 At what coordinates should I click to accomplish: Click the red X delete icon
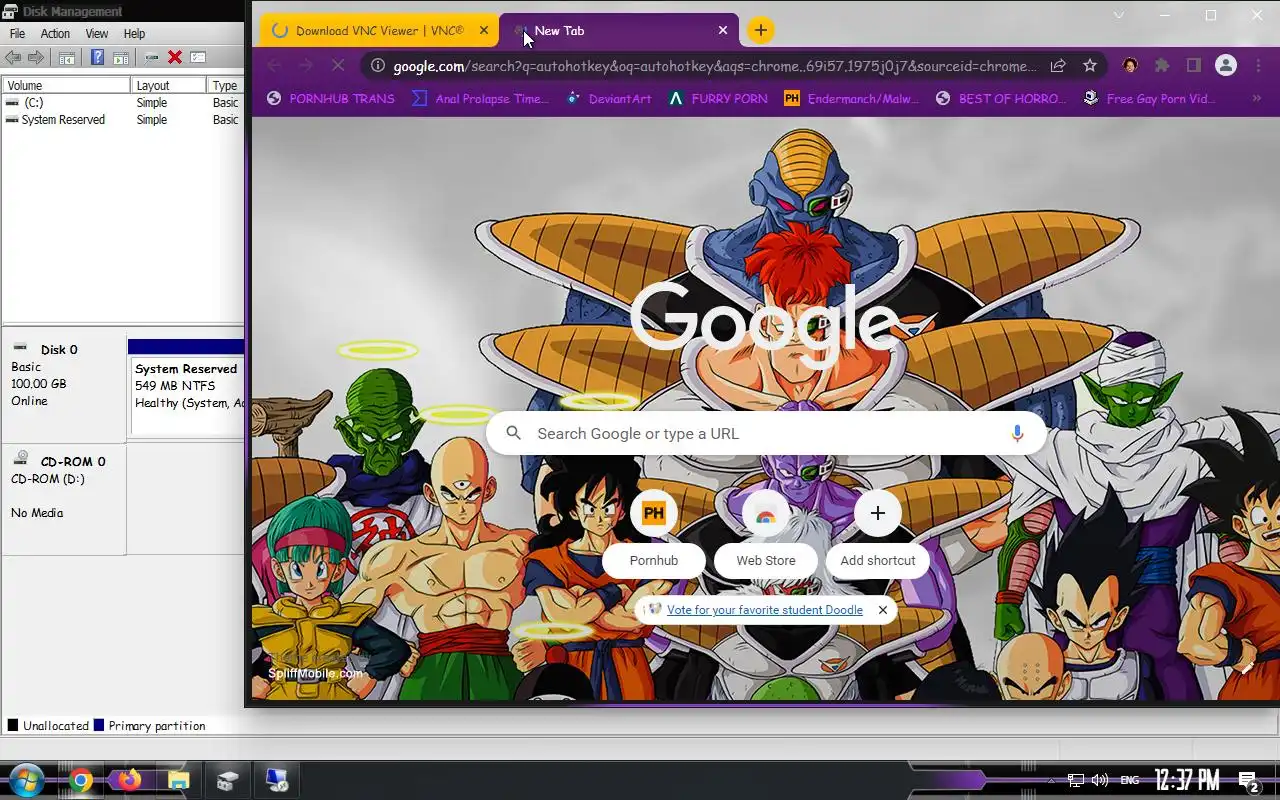coord(175,58)
